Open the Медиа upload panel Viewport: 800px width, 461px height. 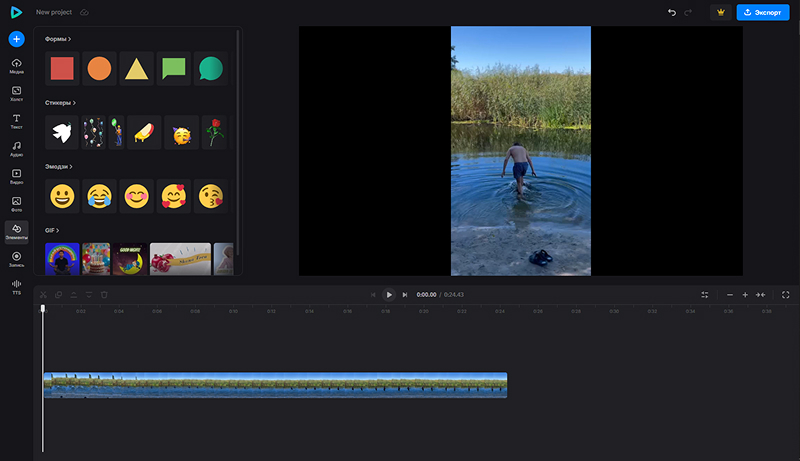[x=16, y=66]
